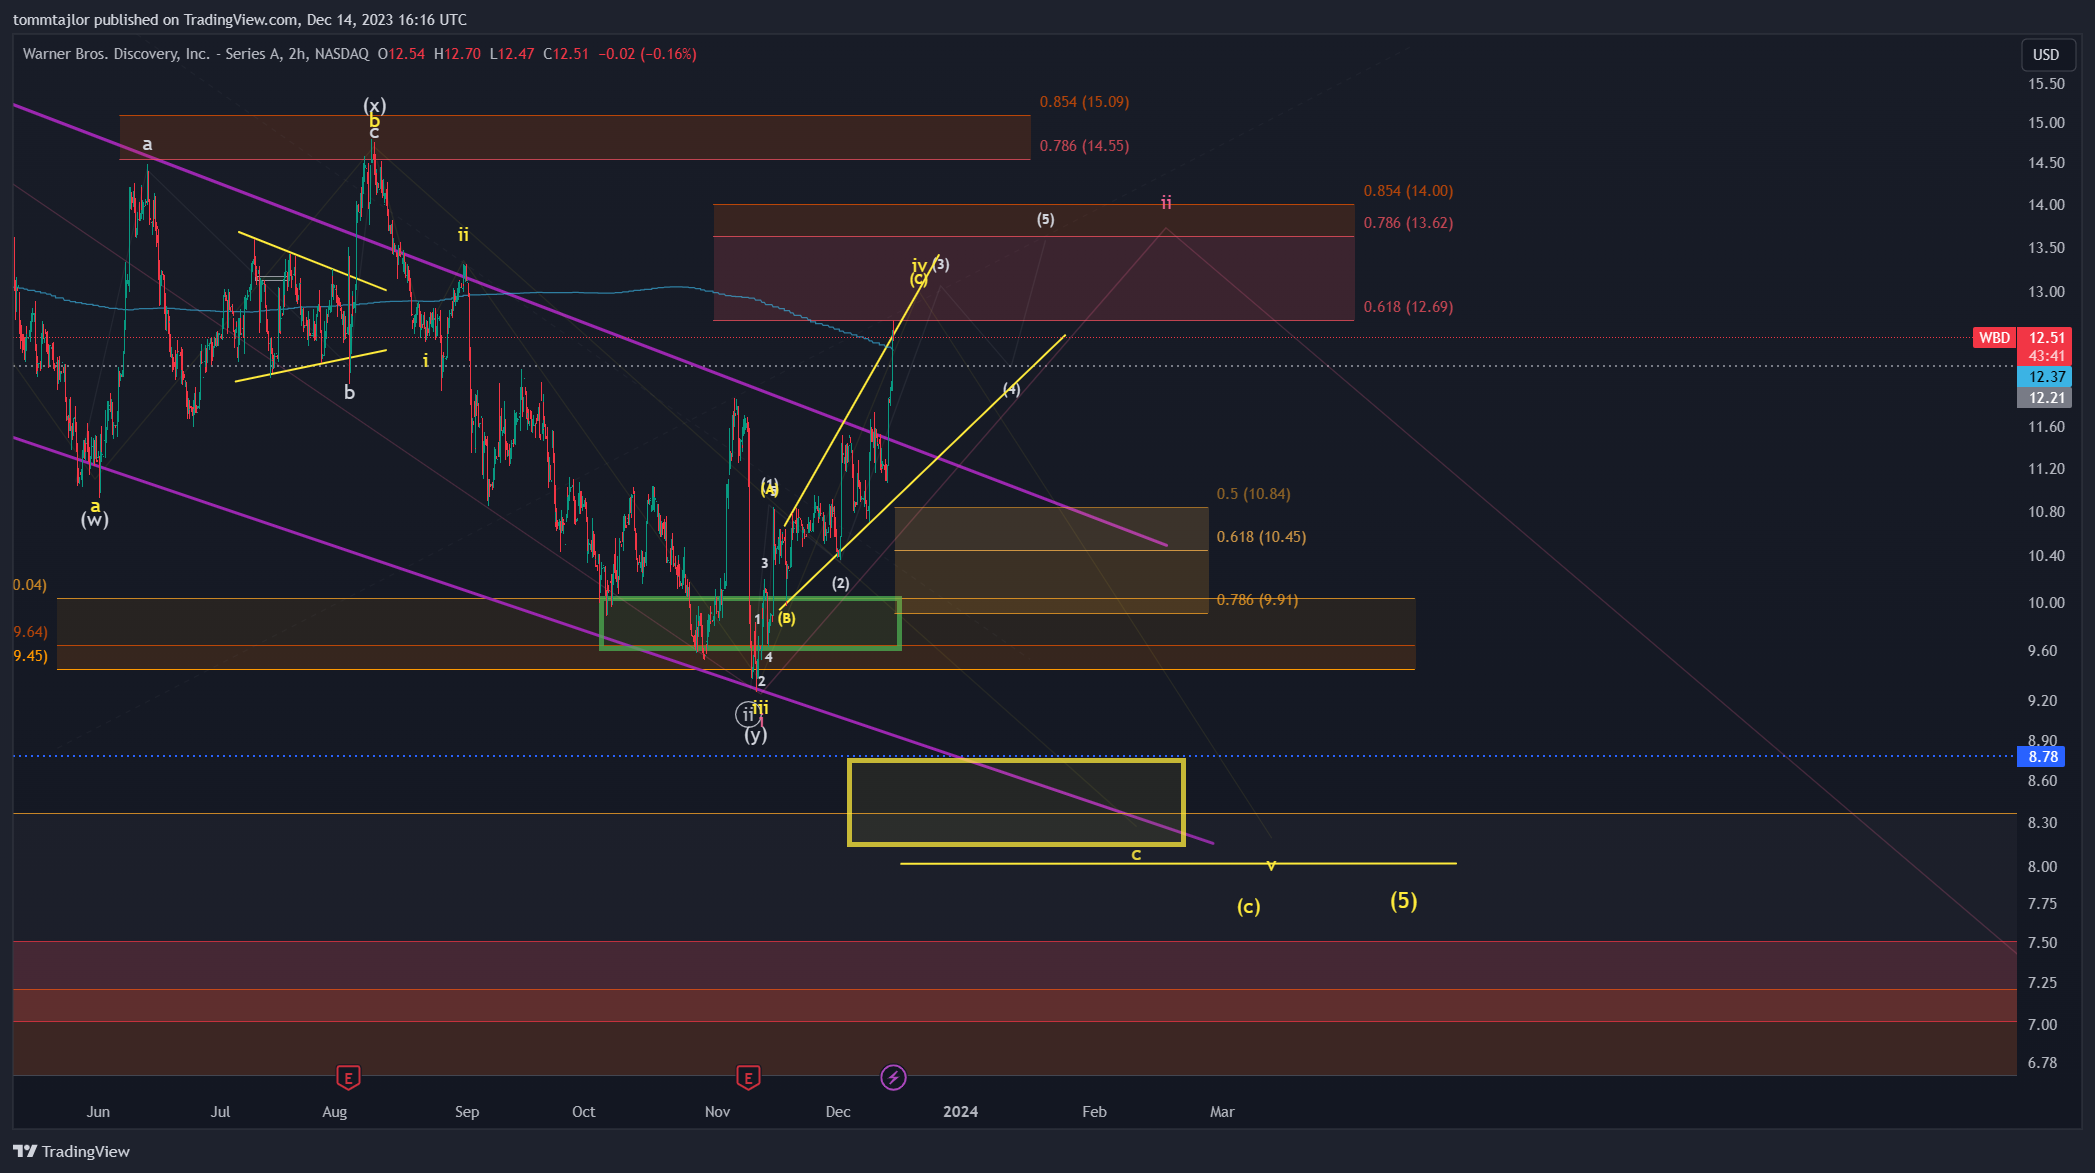Image resolution: width=2095 pixels, height=1173 pixels.
Task: Click the L12.47 low value
Action: pyautogui.click(x=512, y=54)
